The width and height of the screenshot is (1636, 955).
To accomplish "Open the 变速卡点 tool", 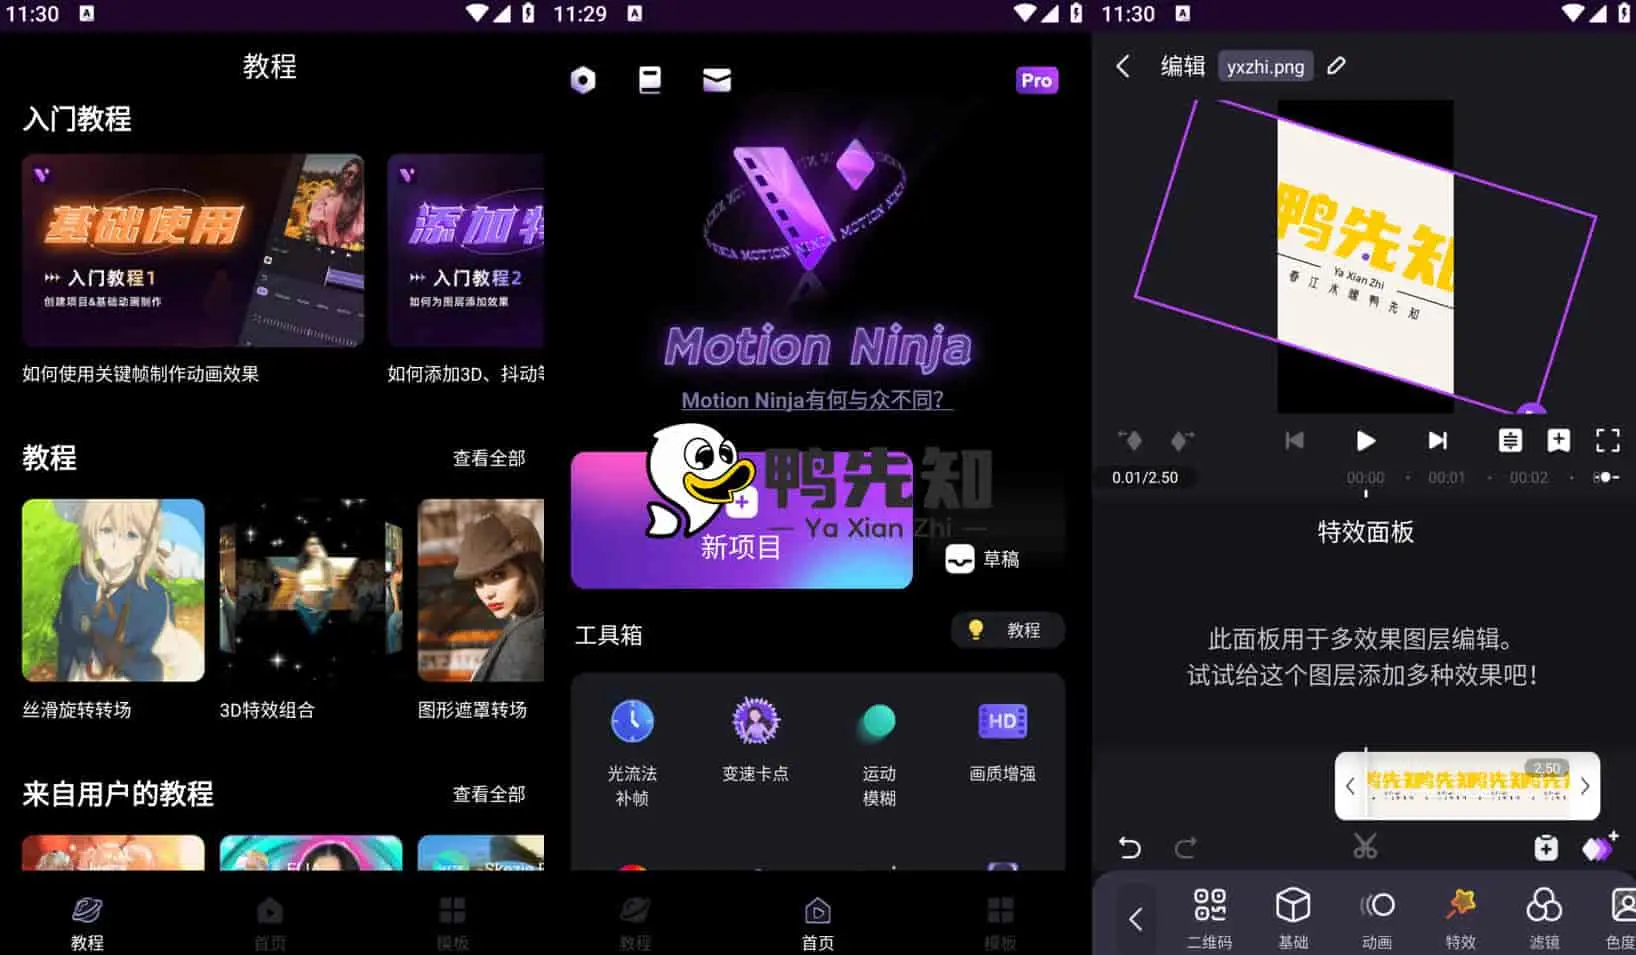I will (x=755, y=742).
